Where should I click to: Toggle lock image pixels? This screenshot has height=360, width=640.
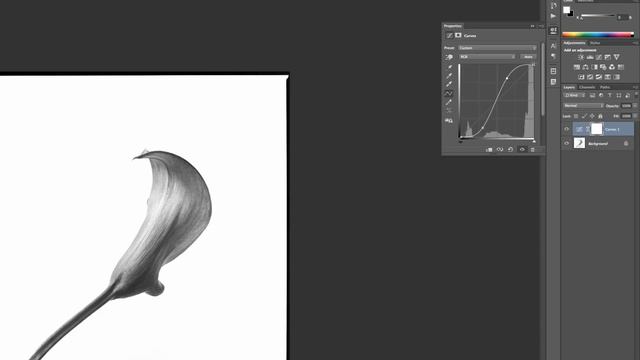584,116
